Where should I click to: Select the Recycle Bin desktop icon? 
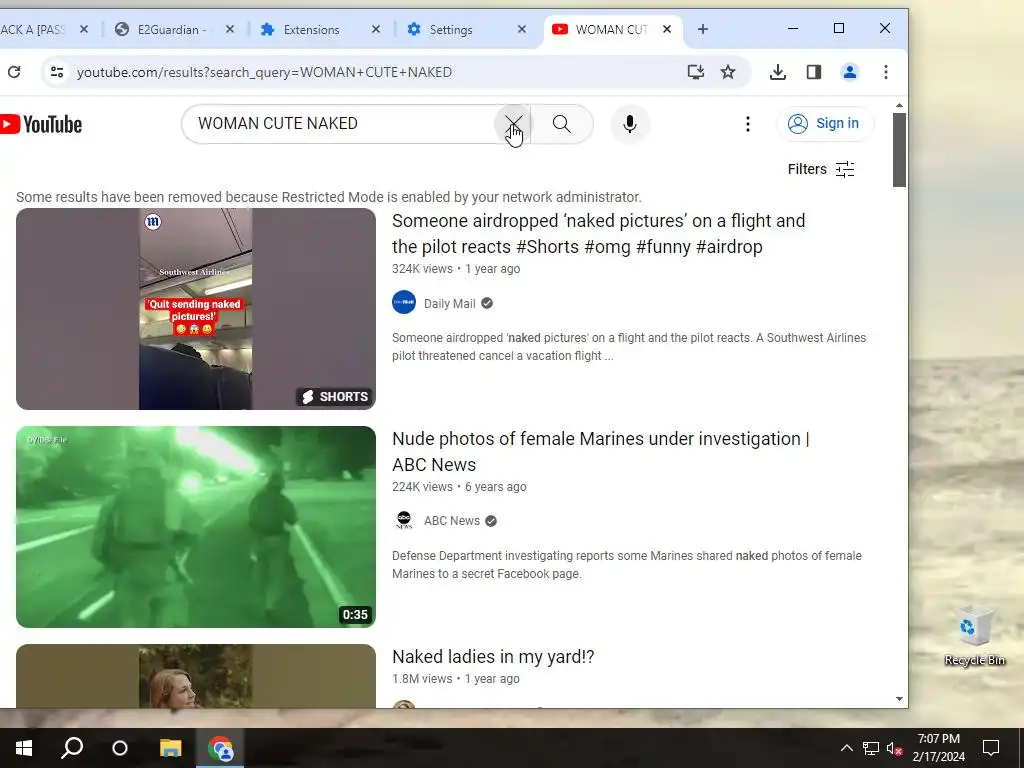tap(974, 635)
